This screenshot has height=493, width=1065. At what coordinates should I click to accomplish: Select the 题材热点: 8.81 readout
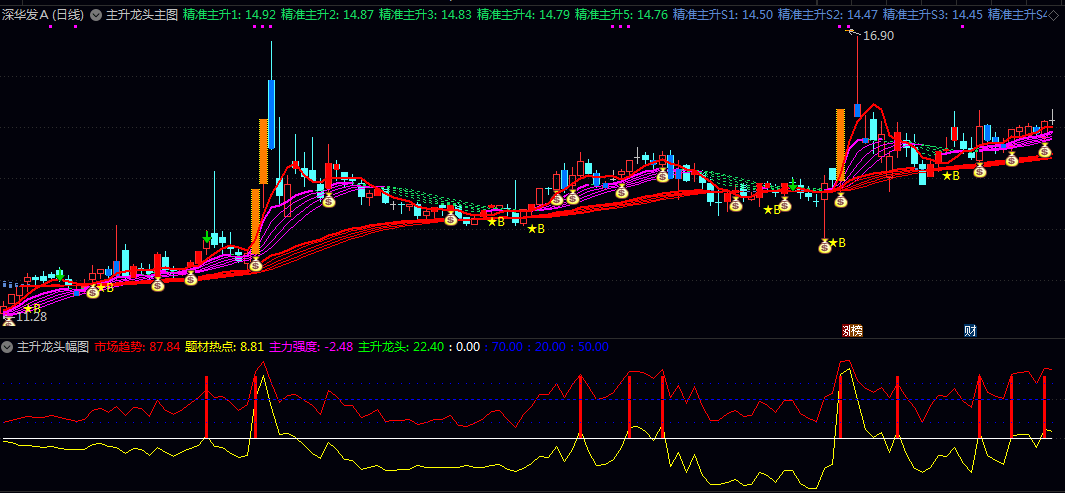[224, 347]
